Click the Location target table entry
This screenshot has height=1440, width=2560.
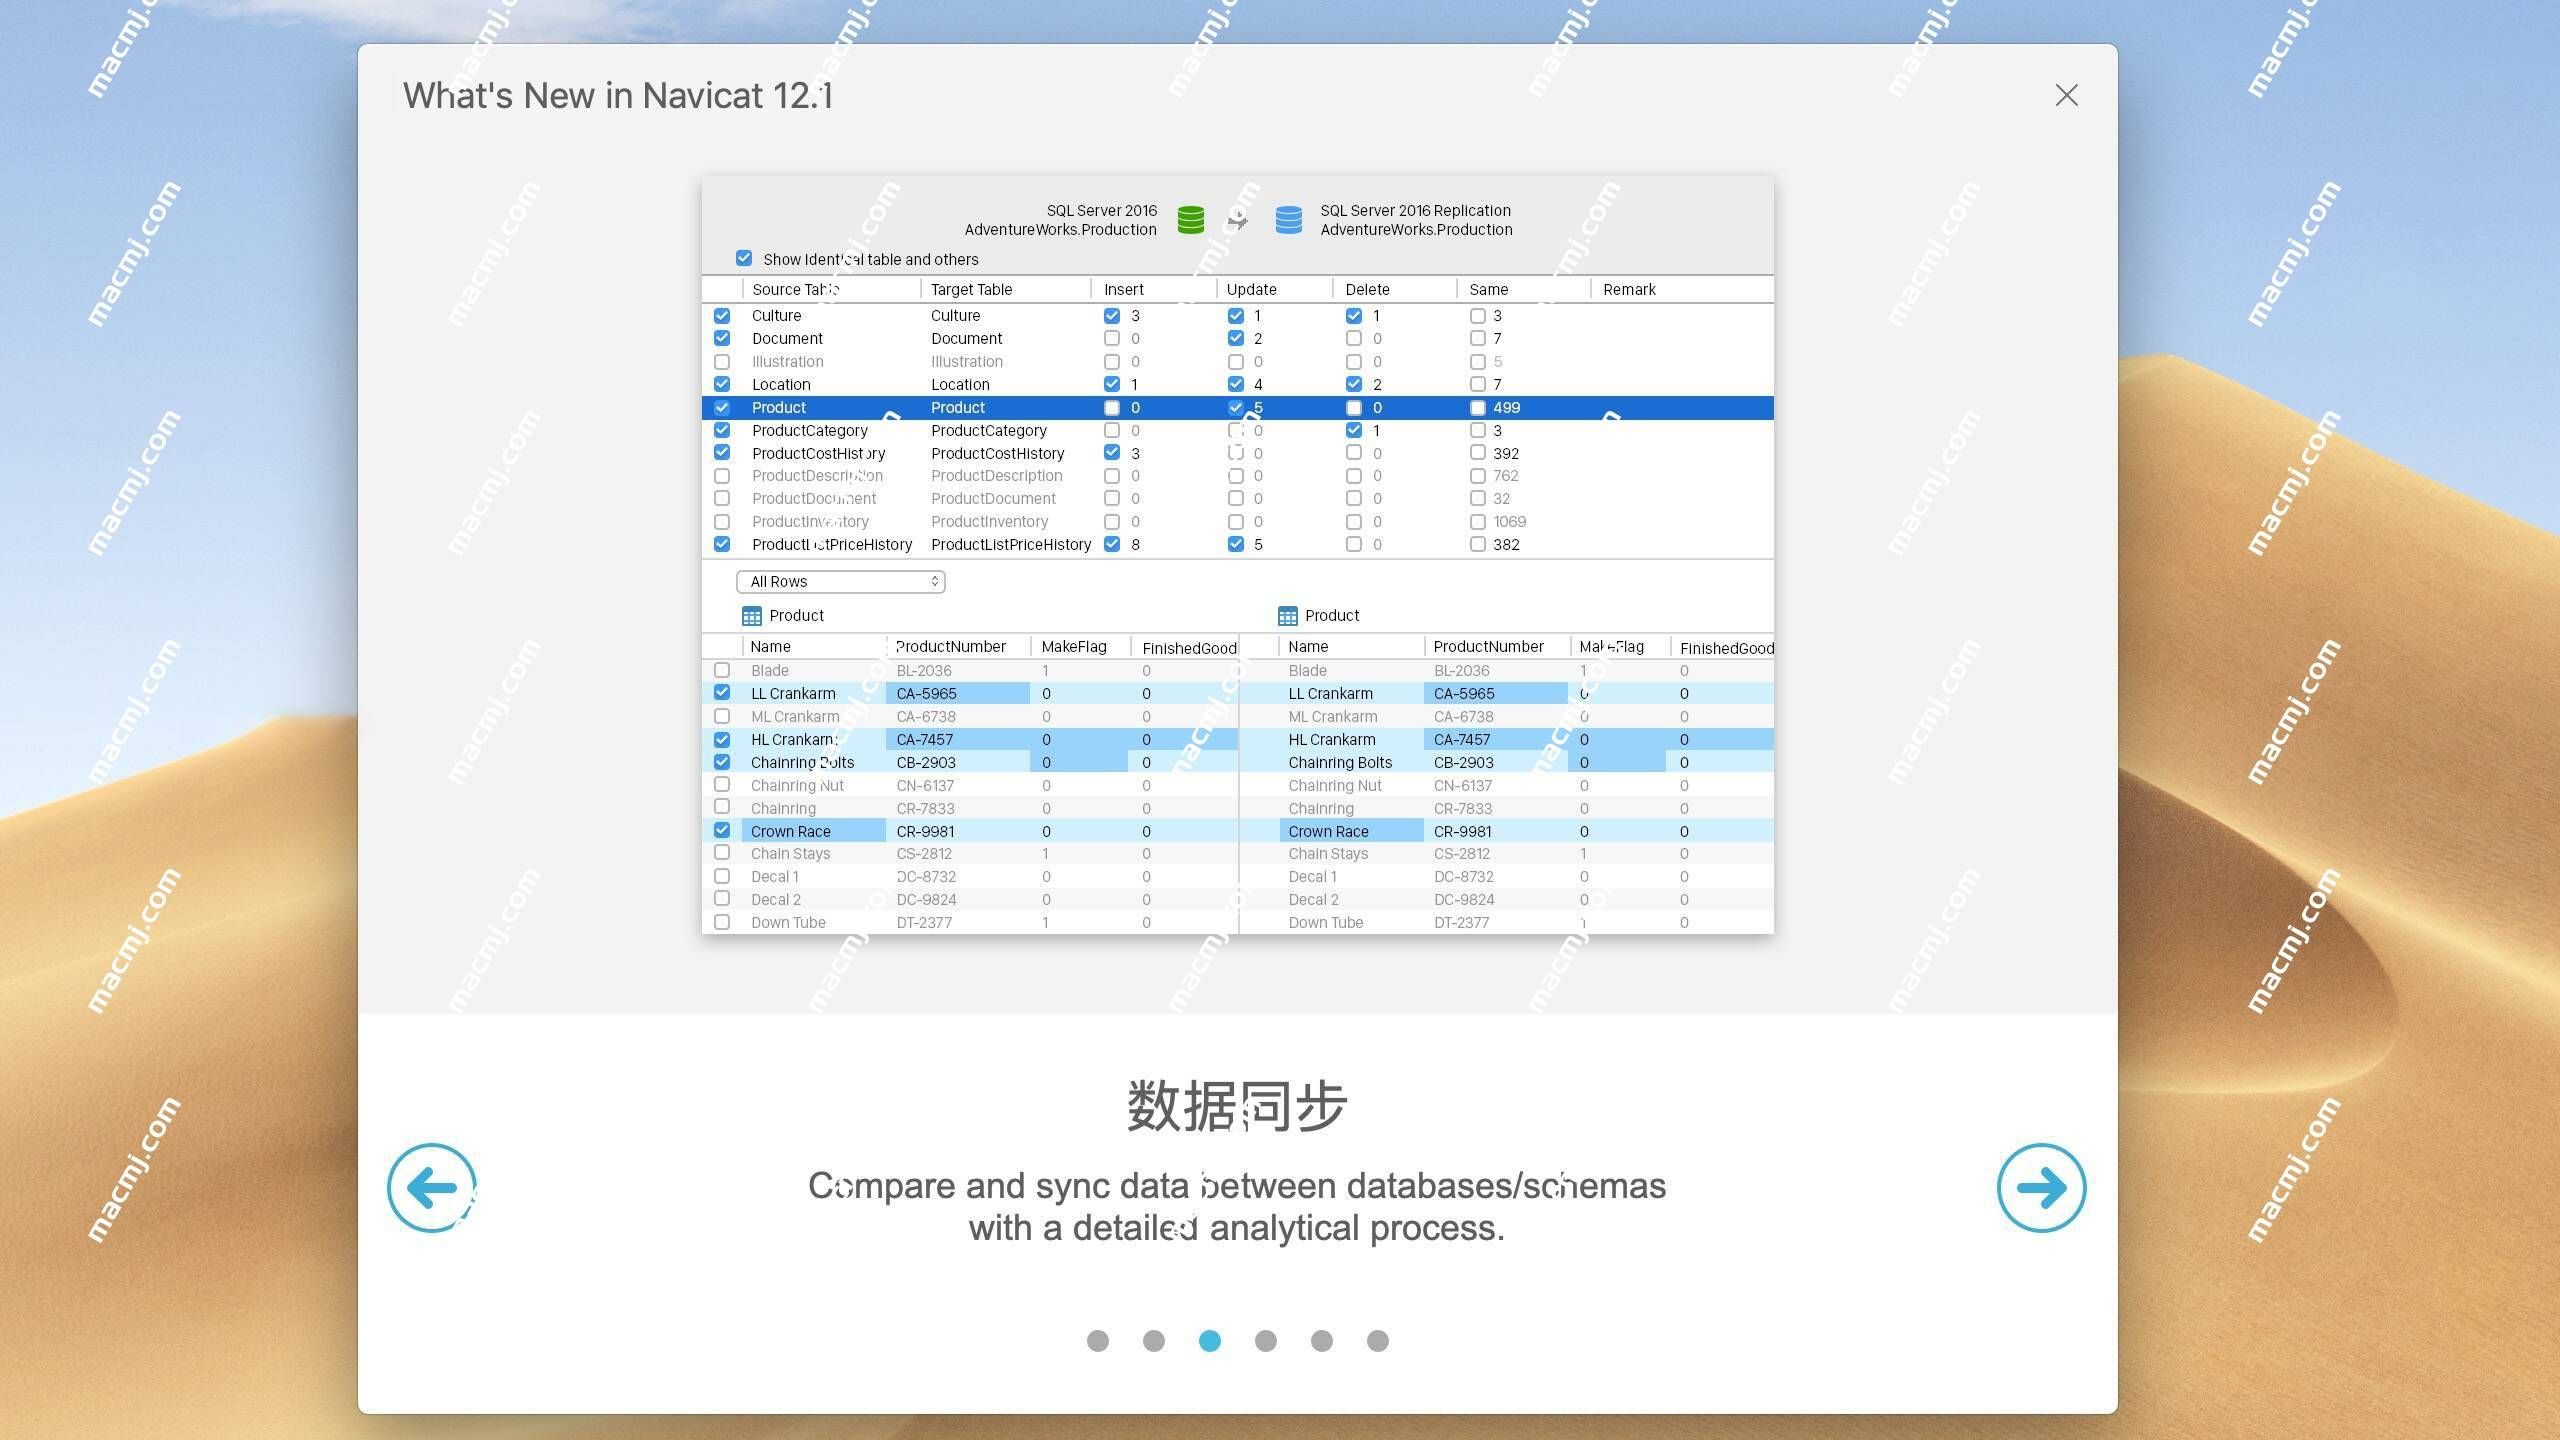coord(962,383)
